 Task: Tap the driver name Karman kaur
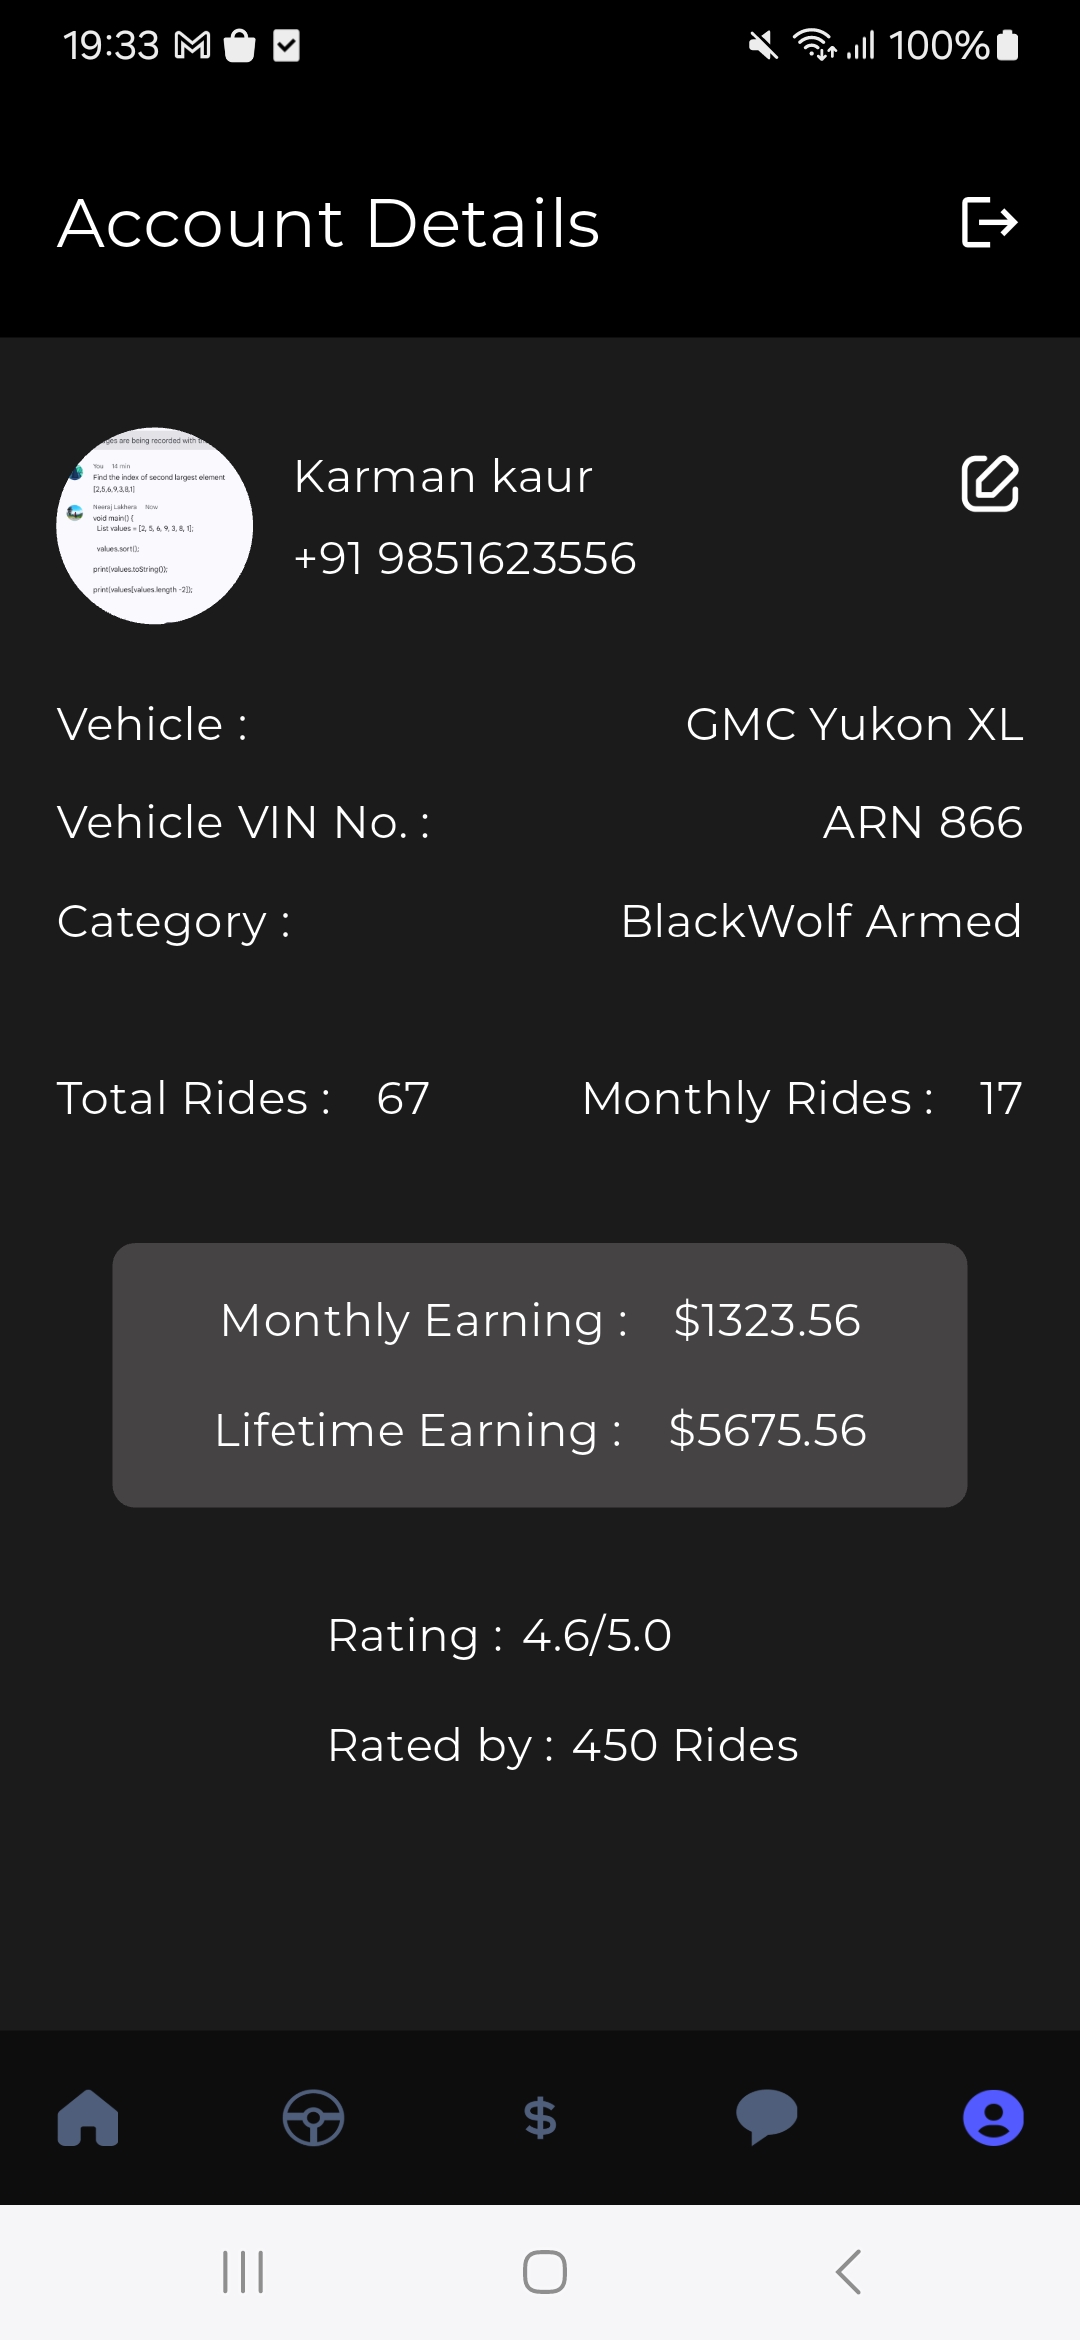(443, 477)
